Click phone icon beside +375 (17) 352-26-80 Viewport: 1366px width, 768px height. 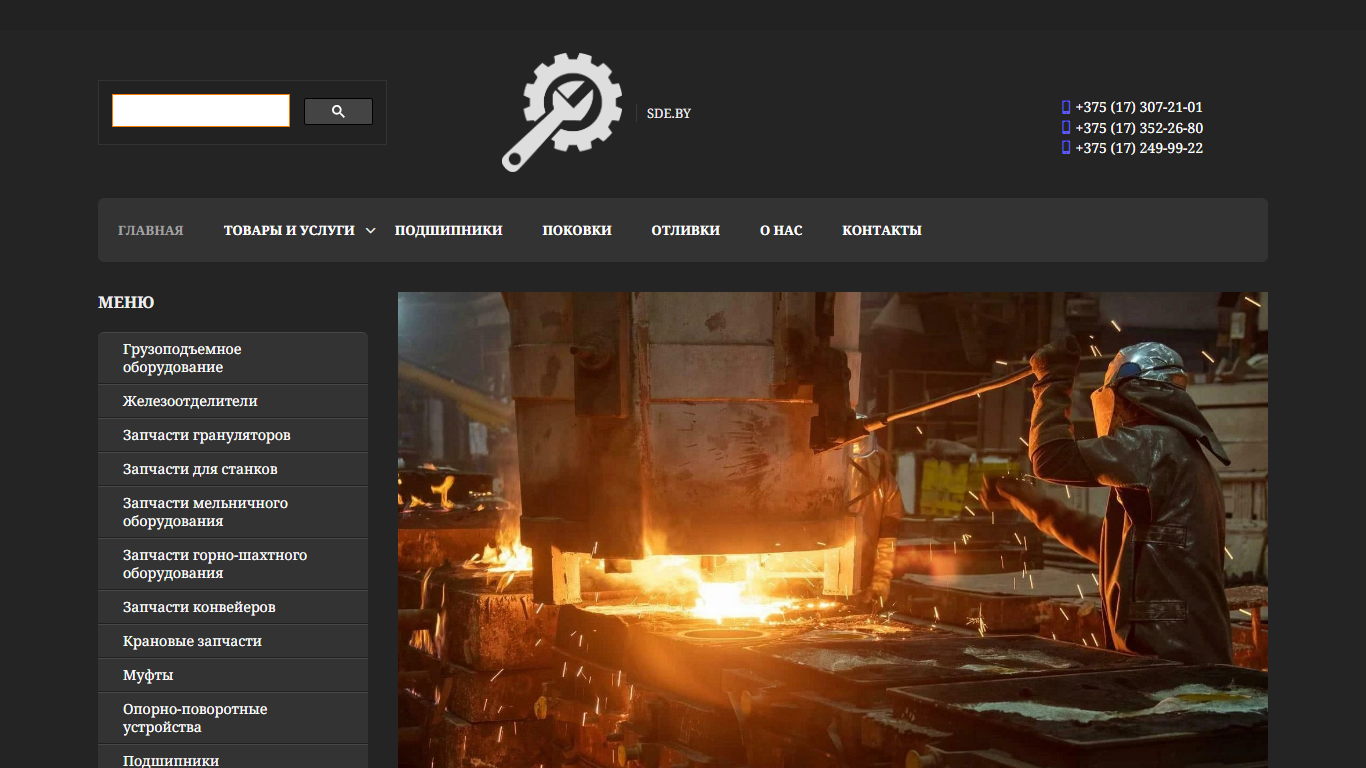coord(1066,128)
